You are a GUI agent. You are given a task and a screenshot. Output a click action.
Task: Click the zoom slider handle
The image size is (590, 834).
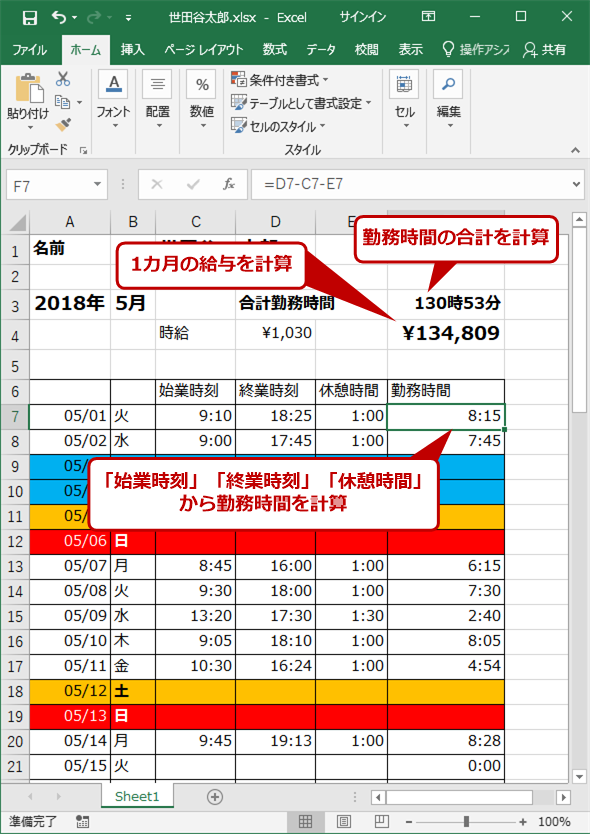(x=466, y=821)
